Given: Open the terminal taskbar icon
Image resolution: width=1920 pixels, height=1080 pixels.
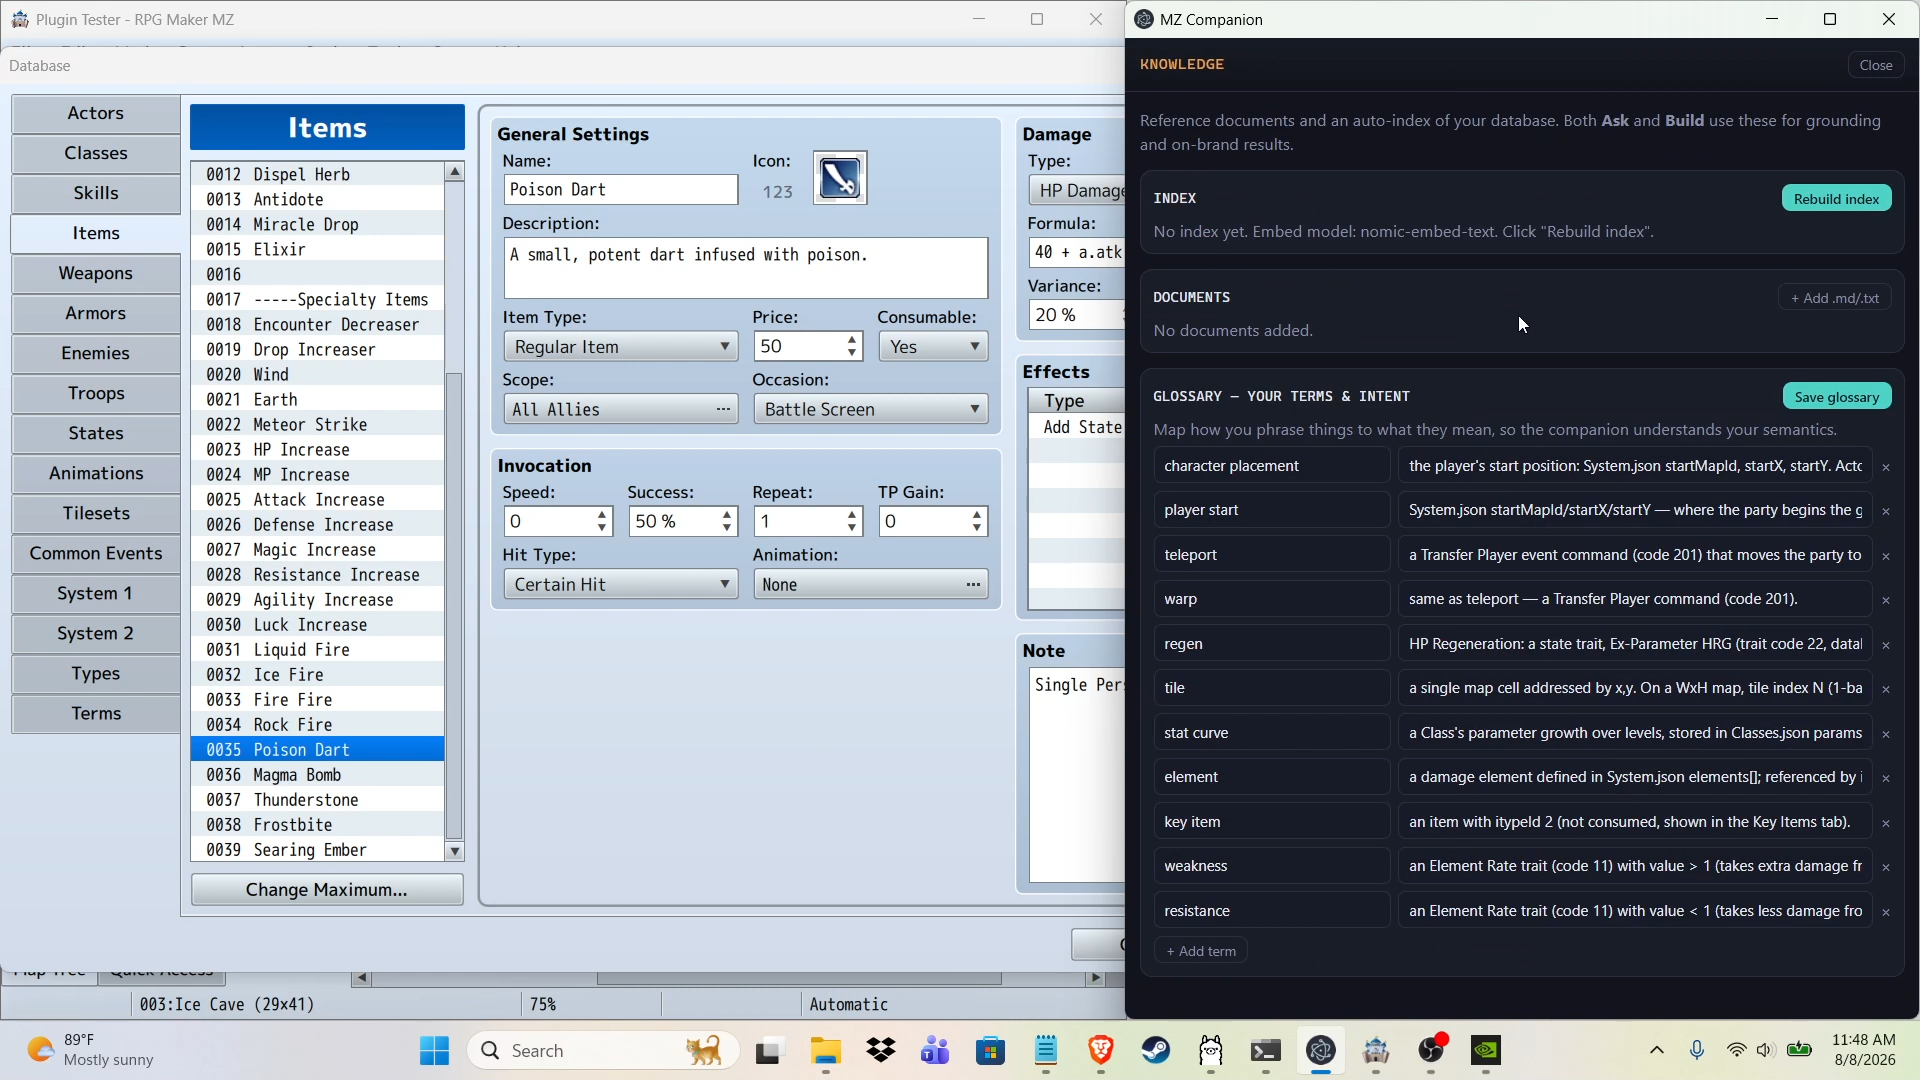Looking at the screenshot, I should (1266, 1050).
